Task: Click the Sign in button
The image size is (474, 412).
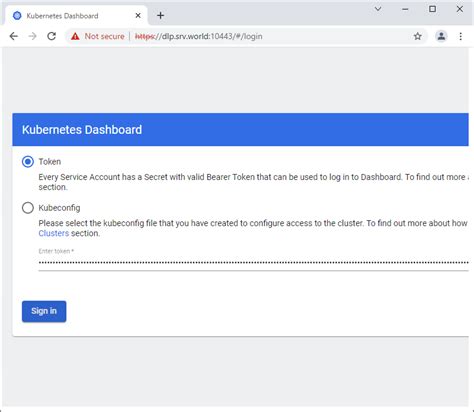Action: click(x=44, y=311)
